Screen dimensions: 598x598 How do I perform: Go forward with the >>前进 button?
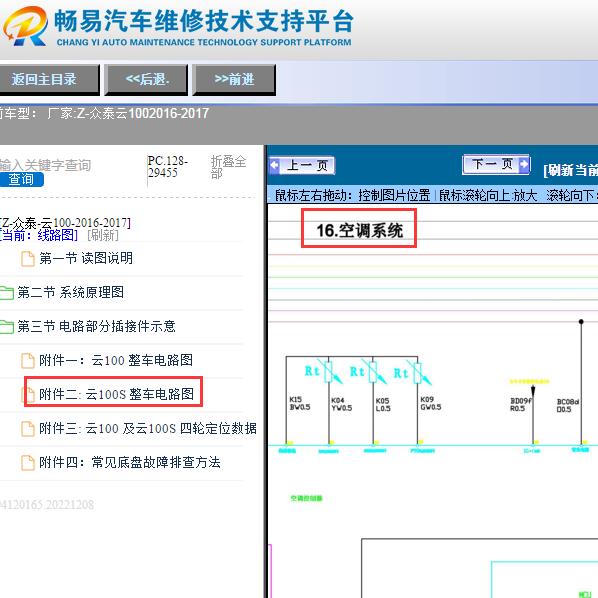[x=234, y=79]
